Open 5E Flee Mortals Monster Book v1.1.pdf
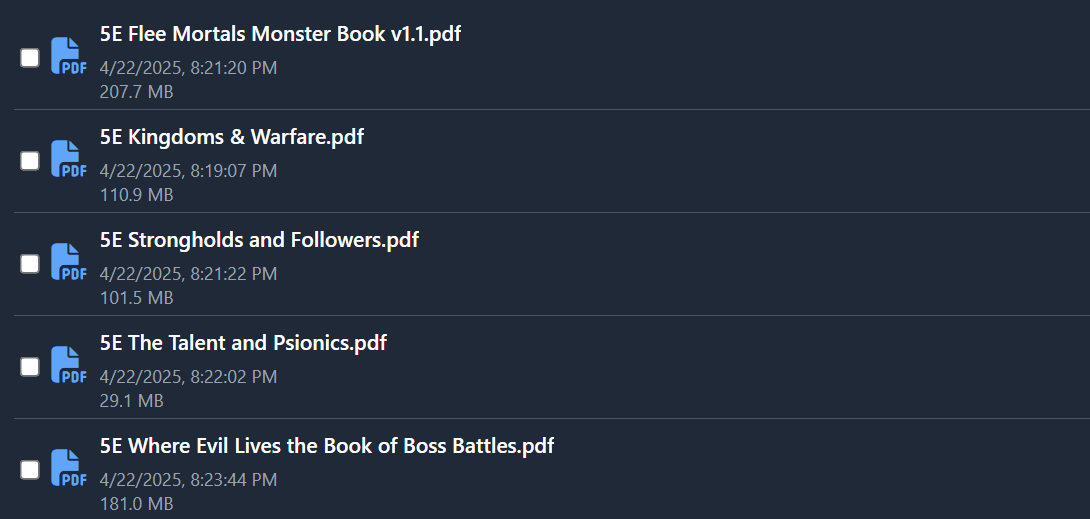Viewport: 1090px width, 519px height. [280, 33]
